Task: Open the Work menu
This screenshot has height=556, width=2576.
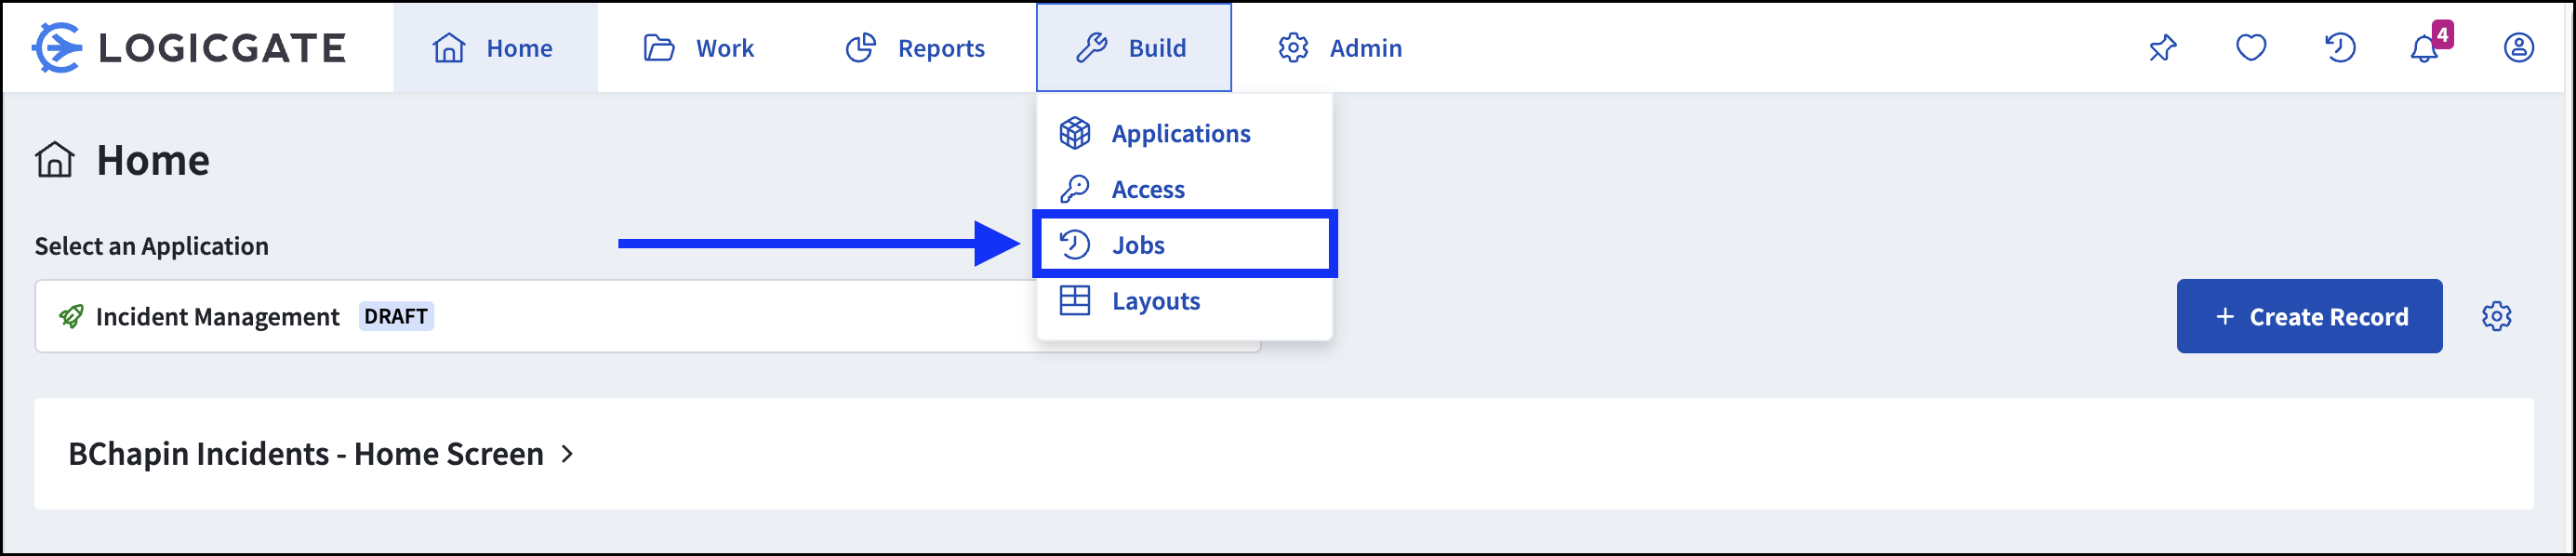Action: click(699, 48)
